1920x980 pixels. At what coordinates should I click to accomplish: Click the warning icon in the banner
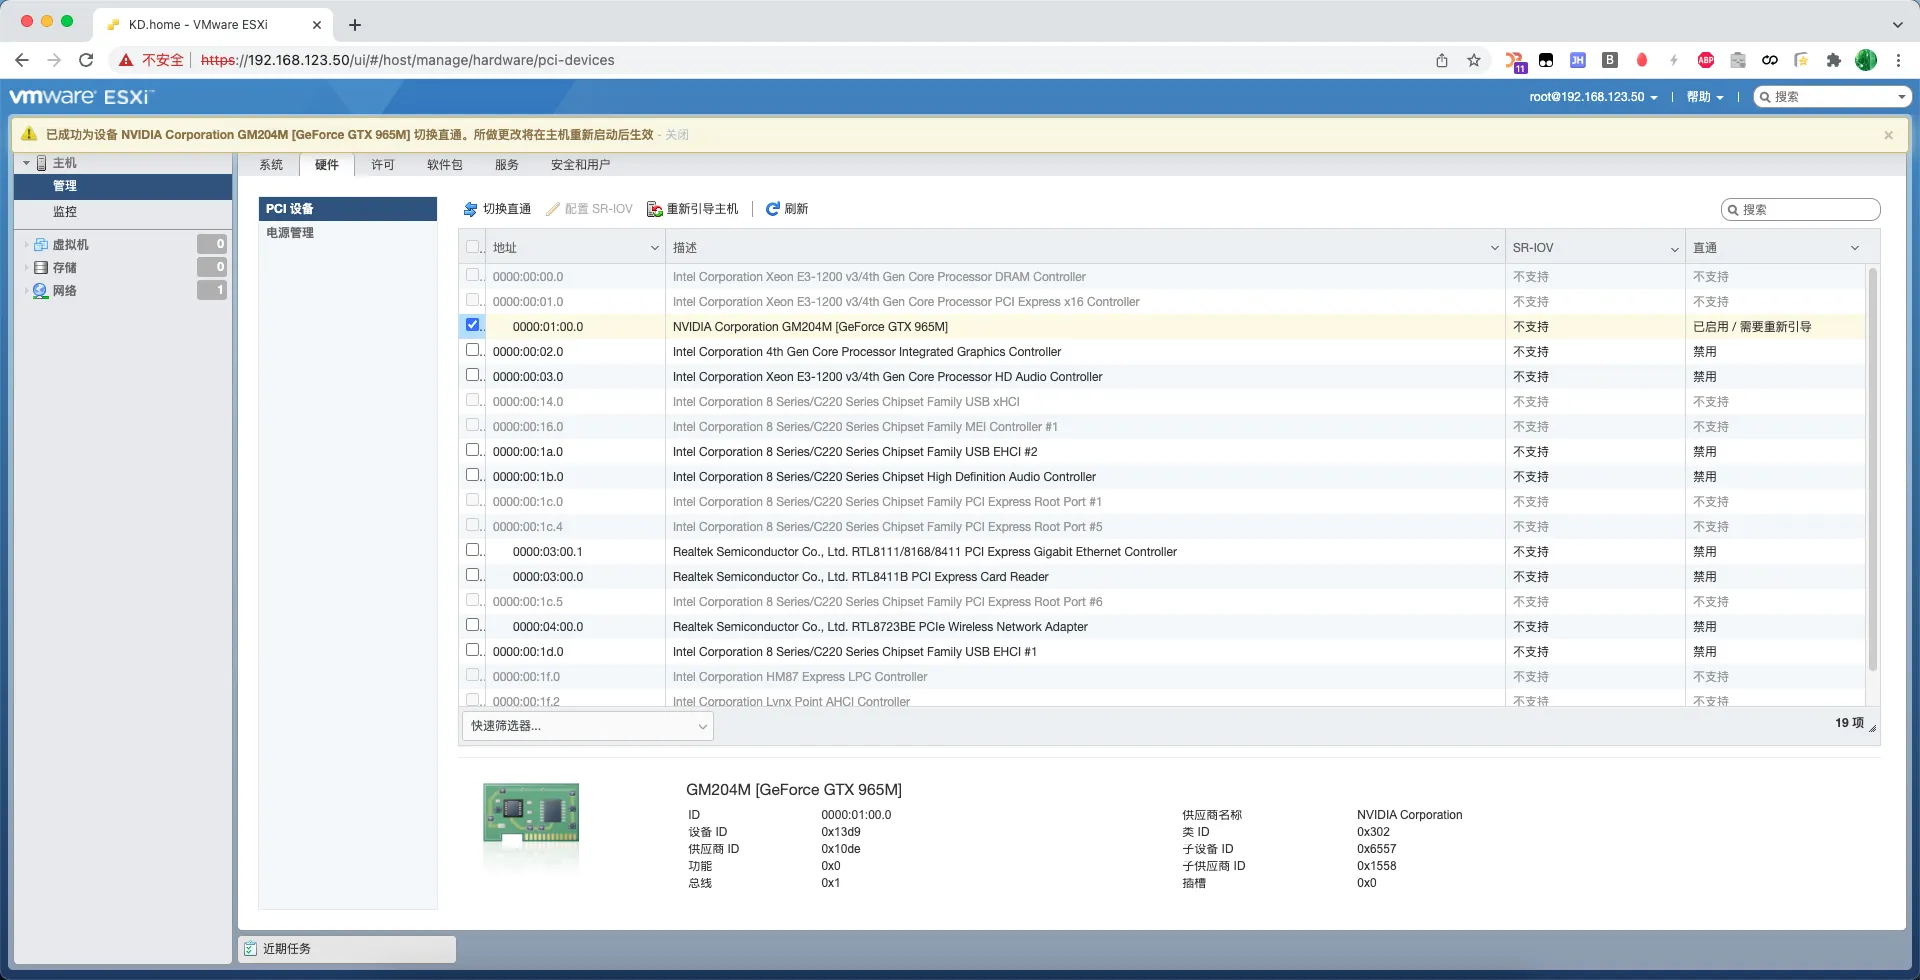[28, 134]
